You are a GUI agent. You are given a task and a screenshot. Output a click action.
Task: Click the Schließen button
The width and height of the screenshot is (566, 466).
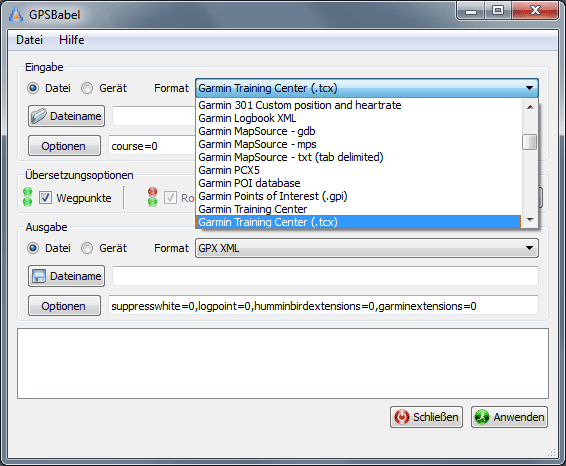point(426,417)
